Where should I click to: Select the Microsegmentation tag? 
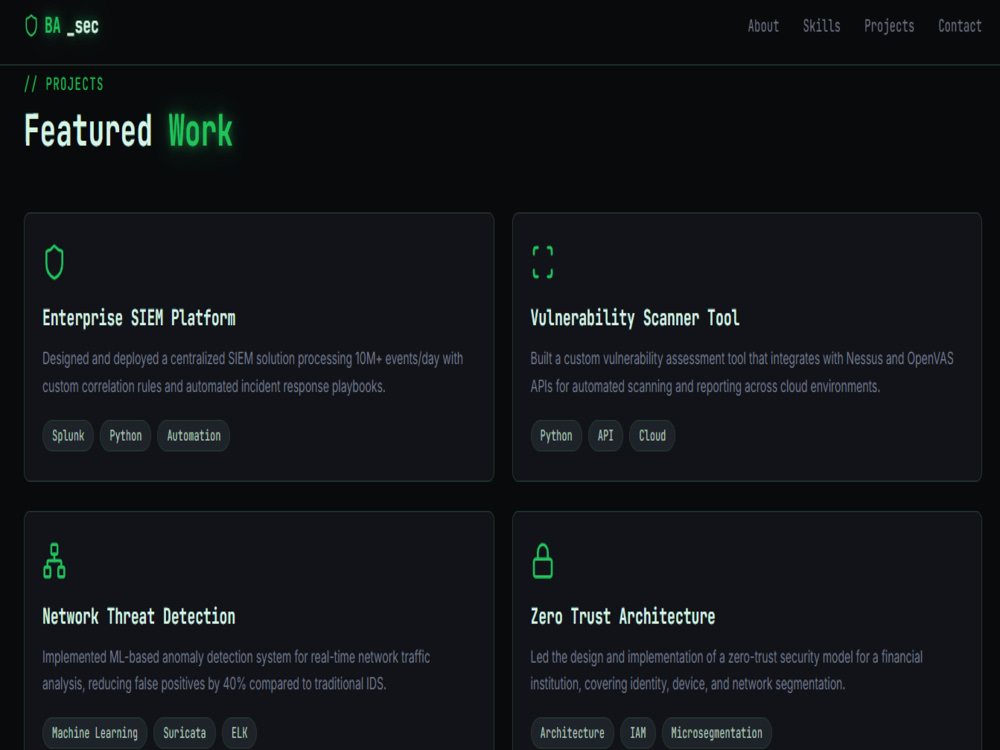click(717, 733)
